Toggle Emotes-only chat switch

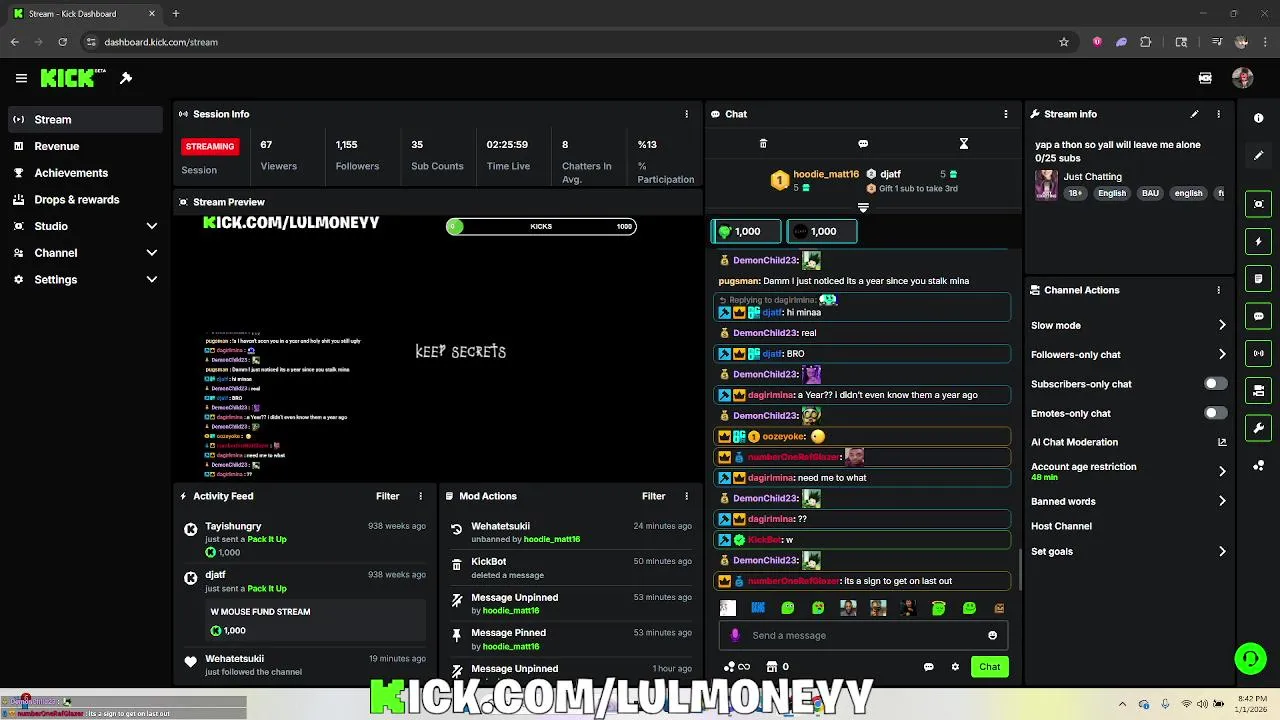pos(1215,413)
